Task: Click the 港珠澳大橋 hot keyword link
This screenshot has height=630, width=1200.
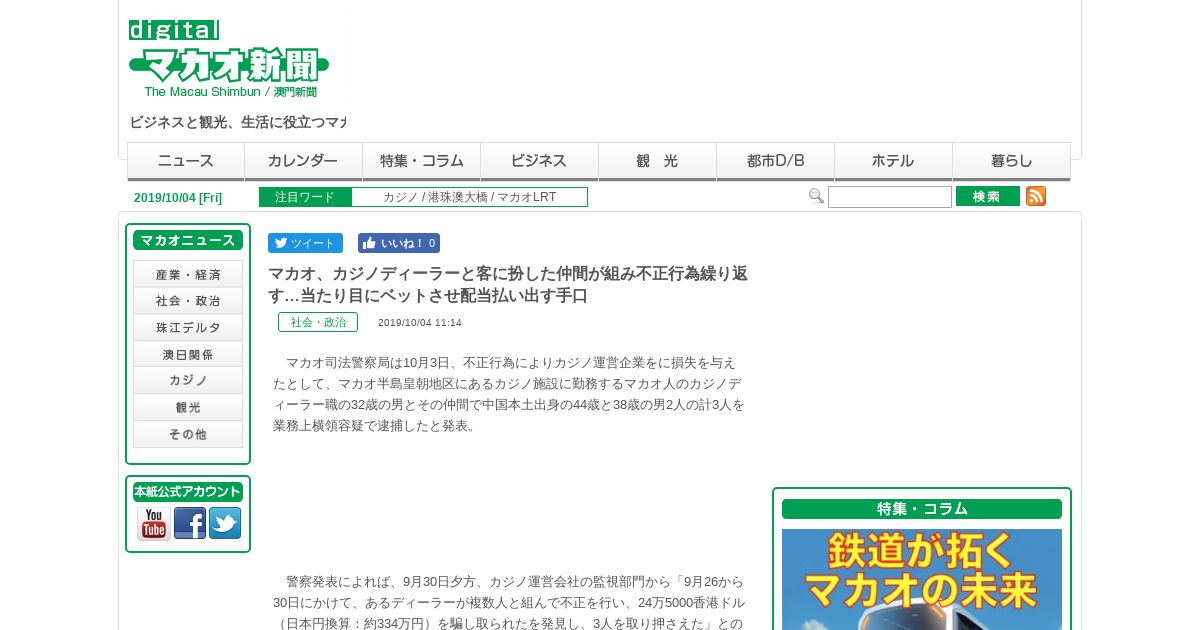Action: click(x=458, y=197)
